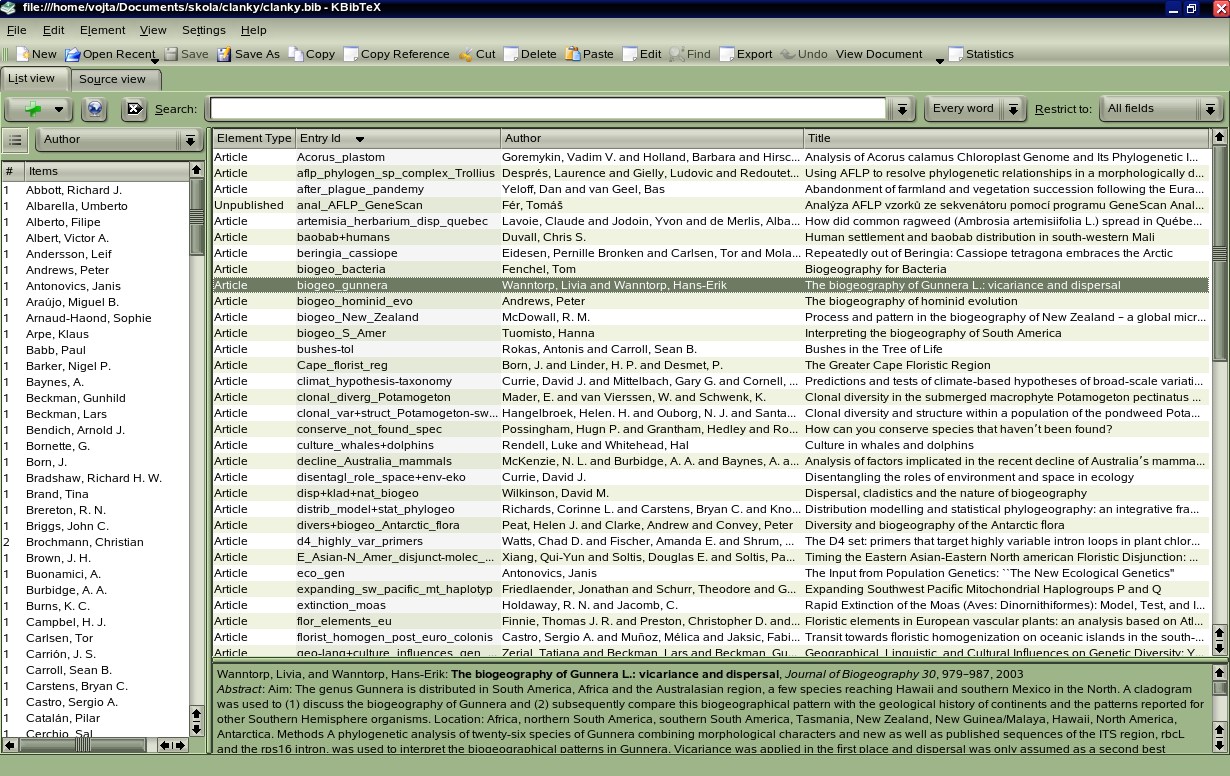Select the bushes-tol entry
This screenshot has height=776, width=1230.
(x=711, y=349)
